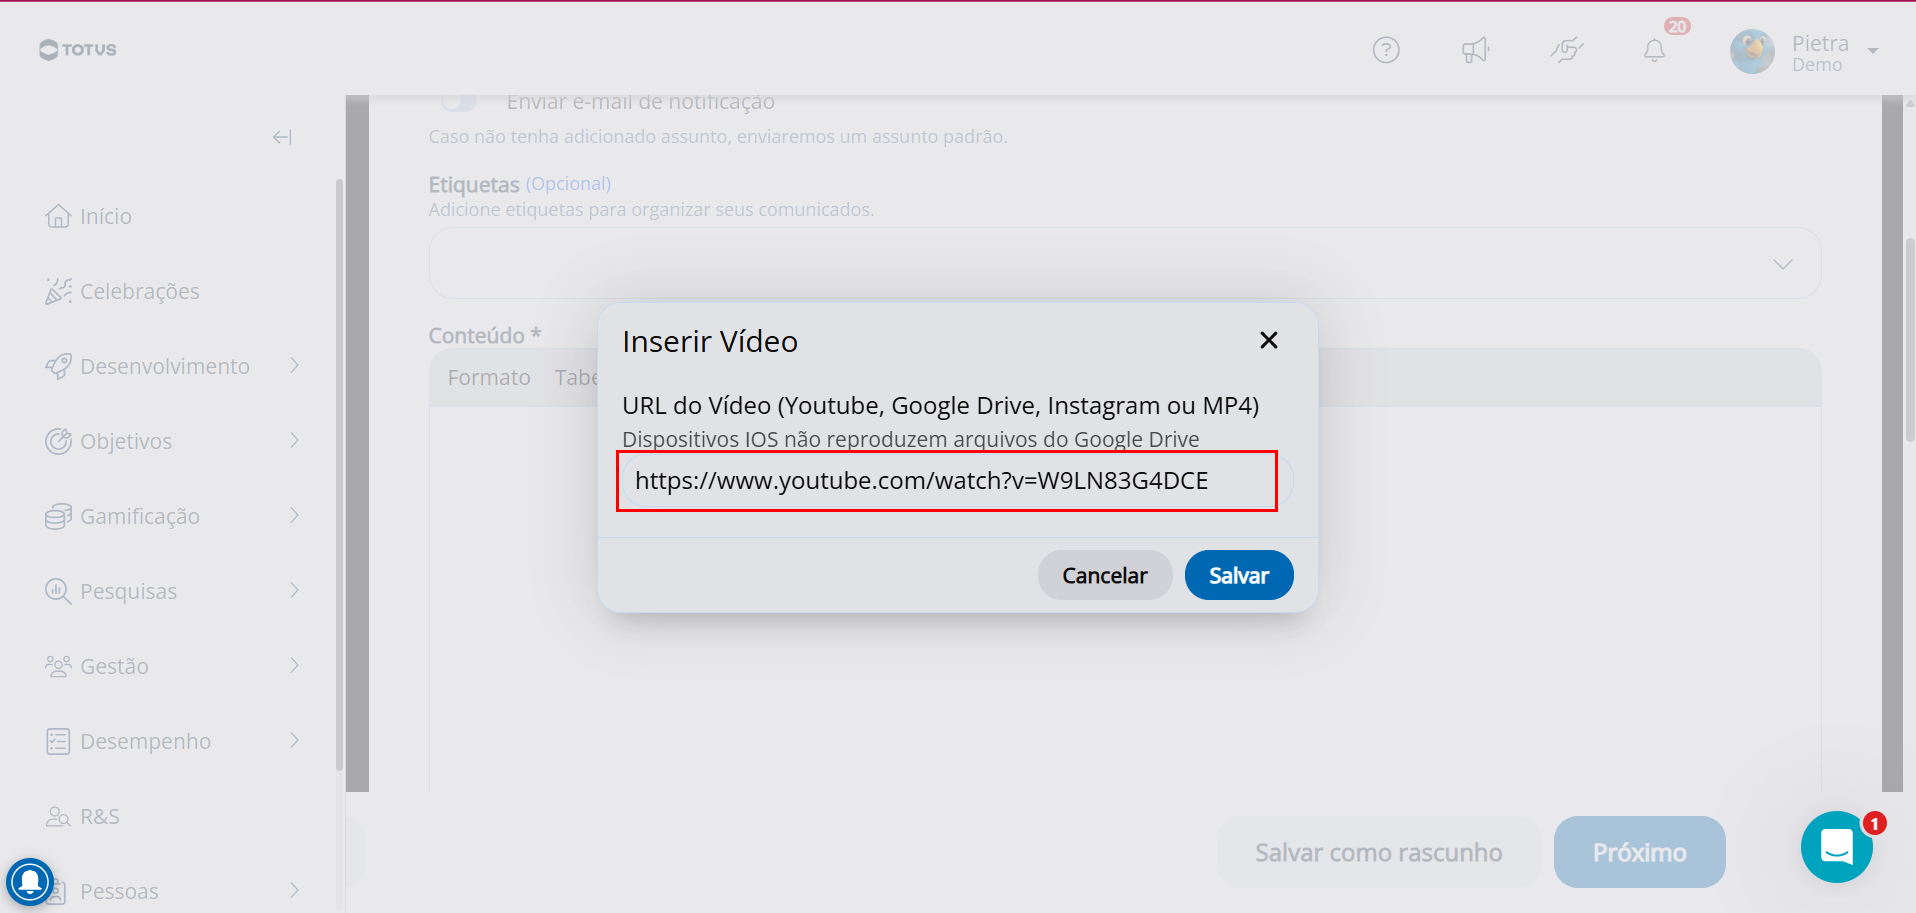
Task: Open the Pietra Demo user menu arrow
Action: point(1873,51)
